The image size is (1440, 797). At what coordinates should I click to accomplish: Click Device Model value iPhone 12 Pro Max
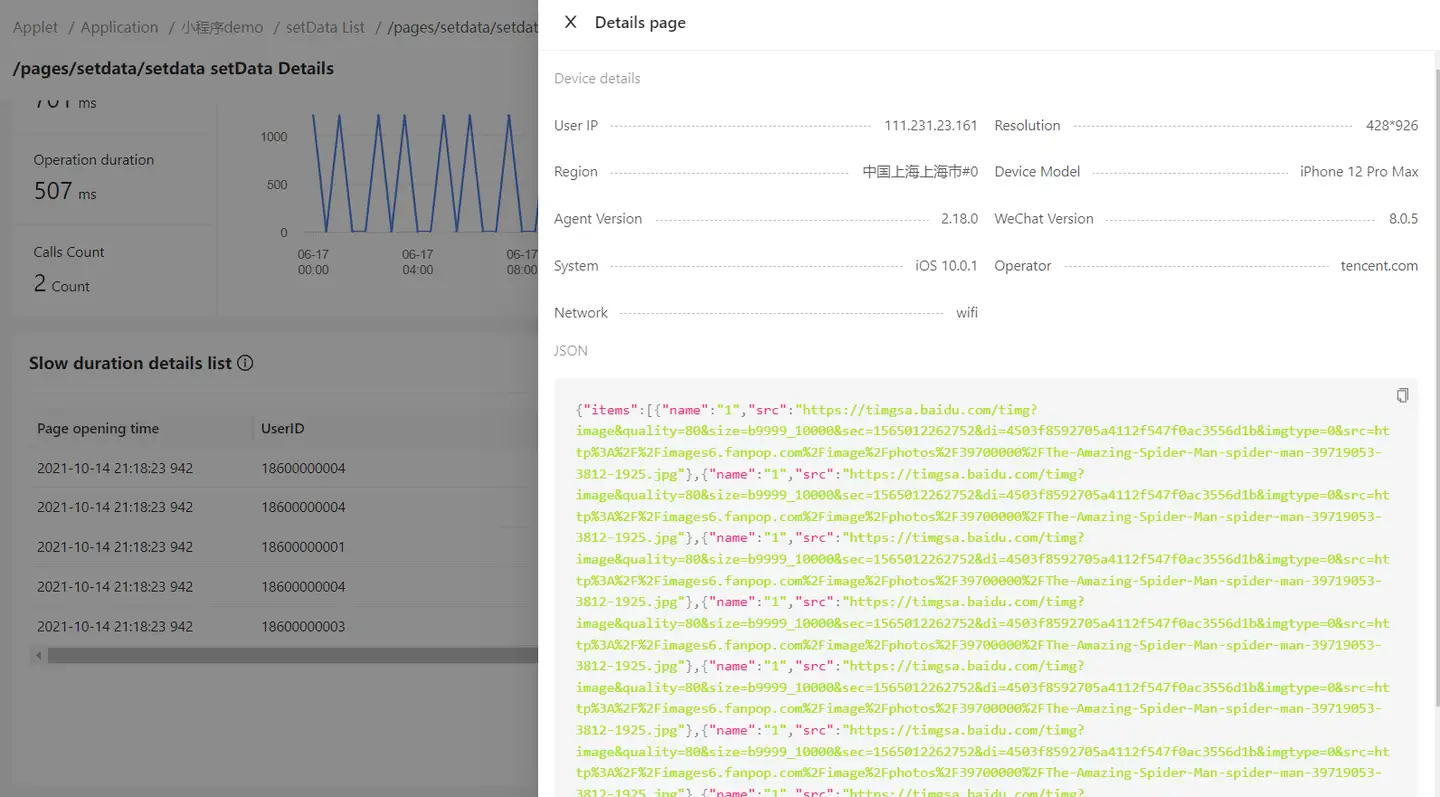(x=1359, y=172)
